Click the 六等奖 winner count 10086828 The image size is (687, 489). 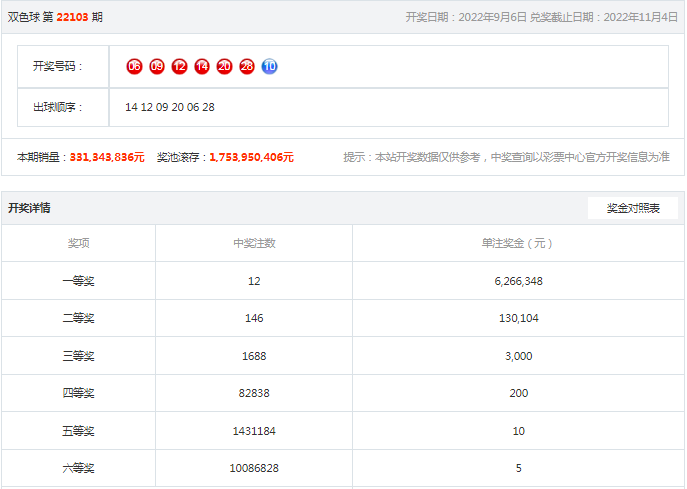click(x=254, y=468)
